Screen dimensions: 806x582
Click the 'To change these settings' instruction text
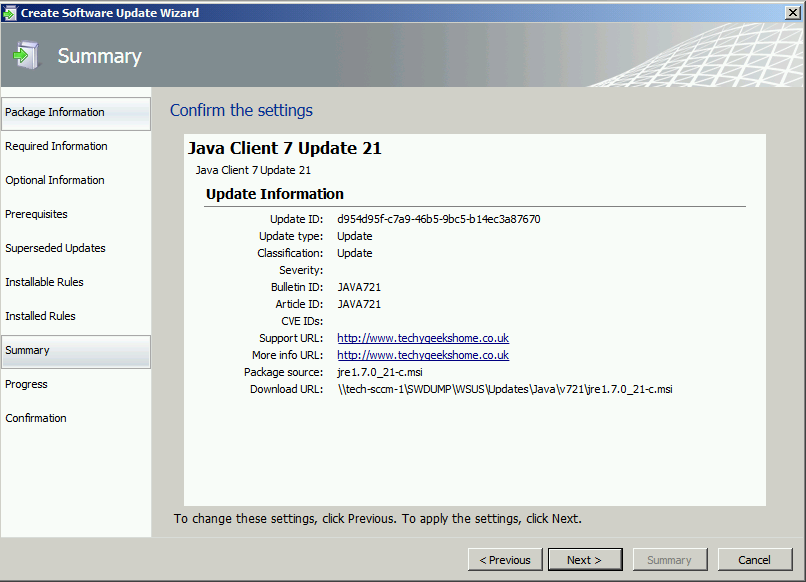point(377,518)
